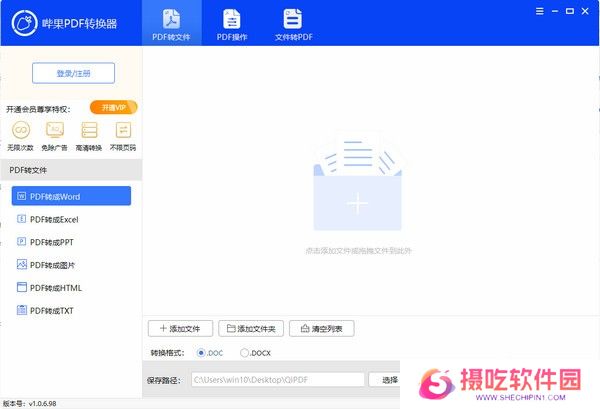Switch to the PDF操作 tab
The image size is (600, 409).
[231, 24]
